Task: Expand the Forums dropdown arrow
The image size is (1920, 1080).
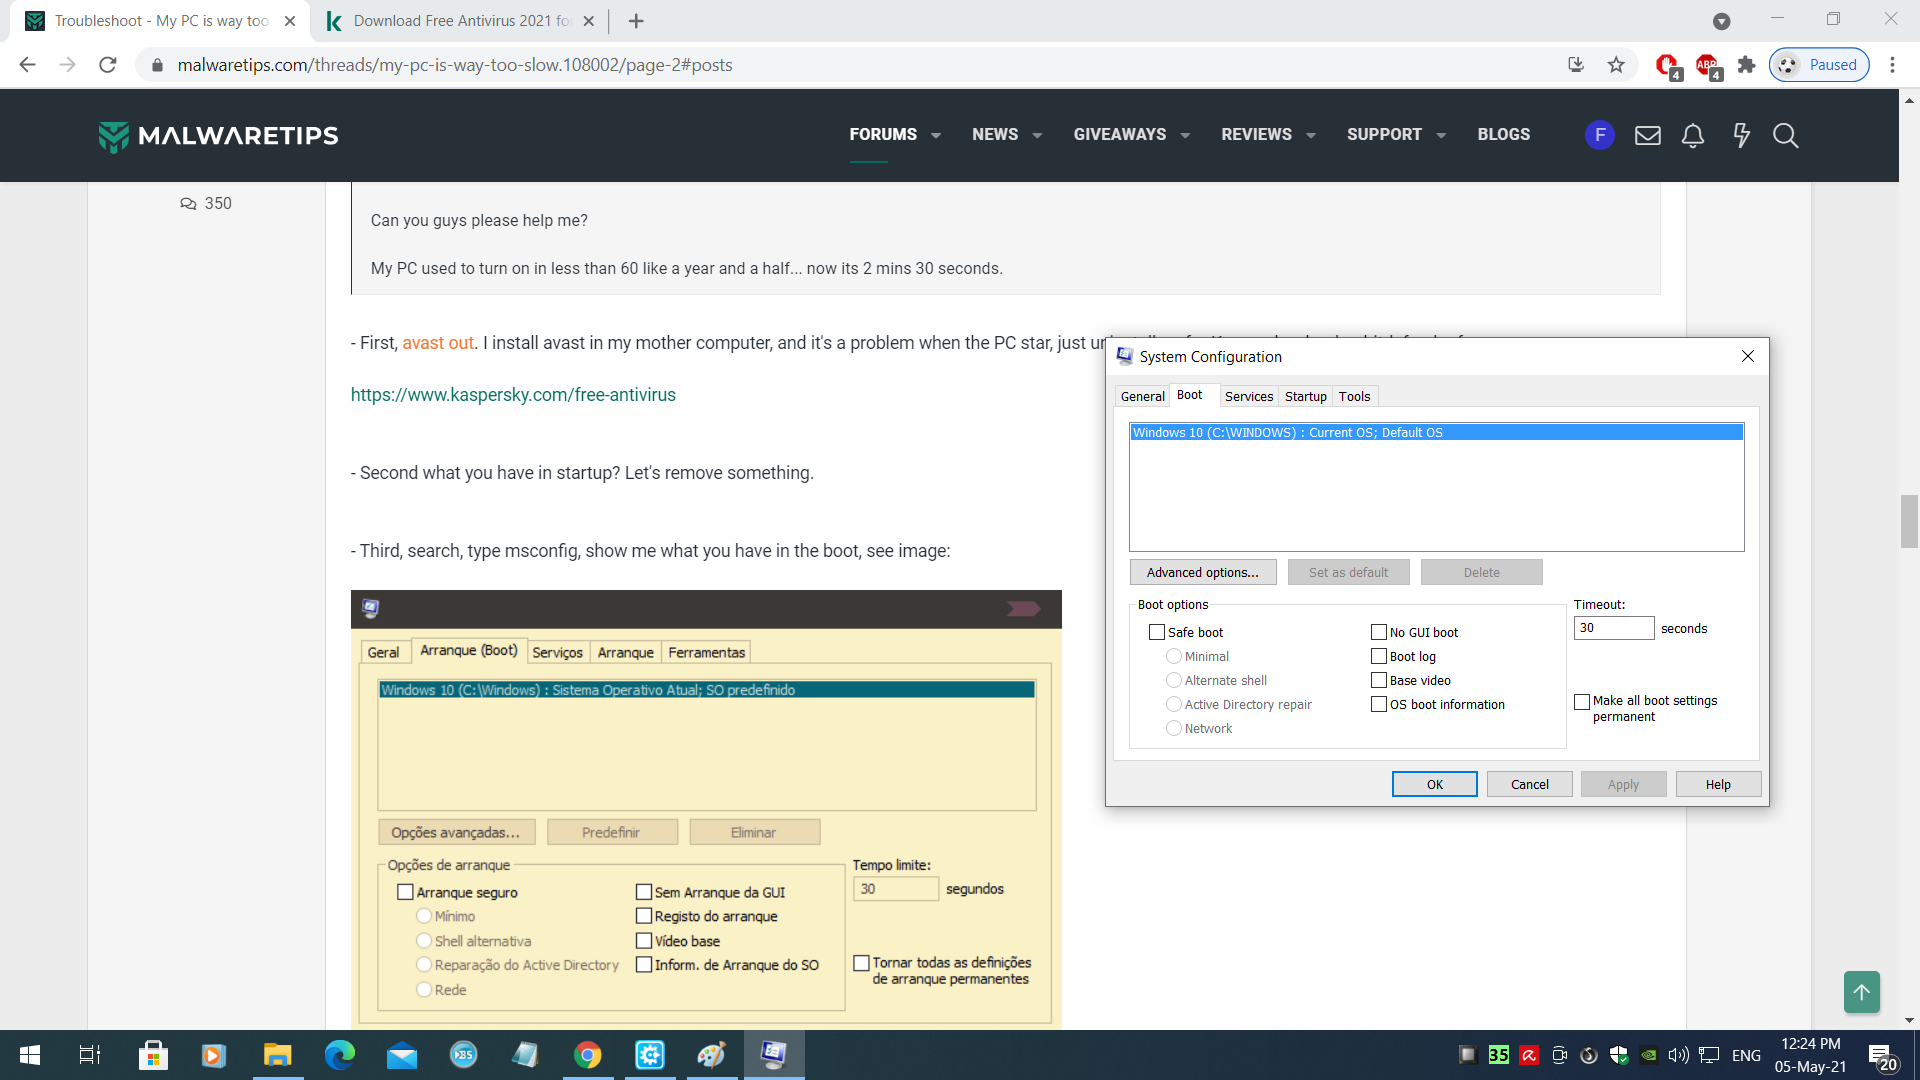Action: coord(936,135)
